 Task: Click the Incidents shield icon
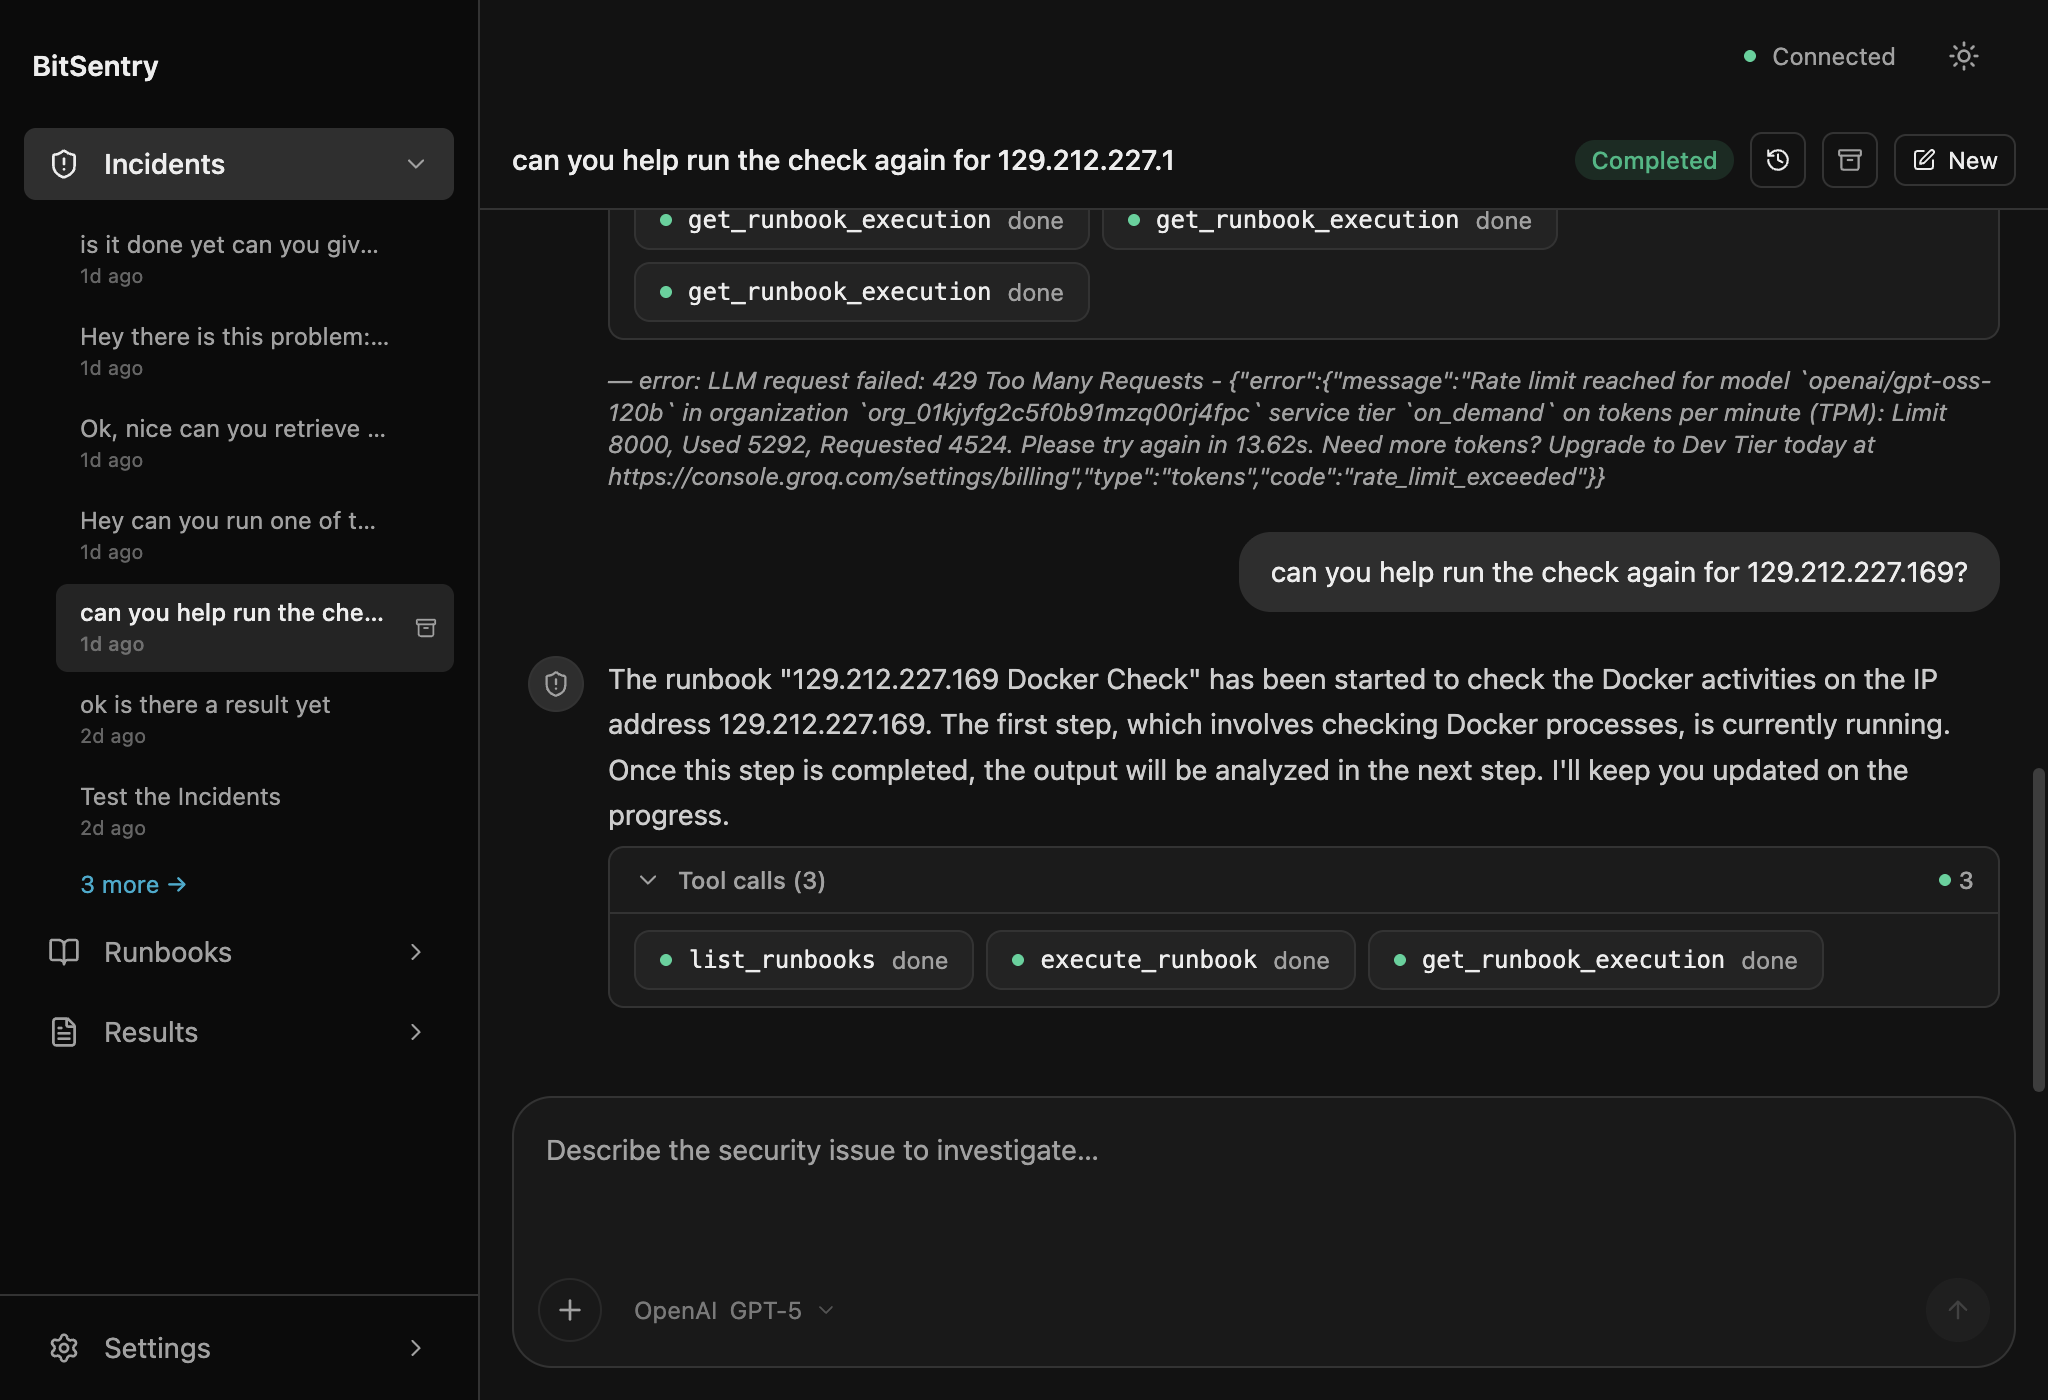pyautogui.click(x=64, y=163)
